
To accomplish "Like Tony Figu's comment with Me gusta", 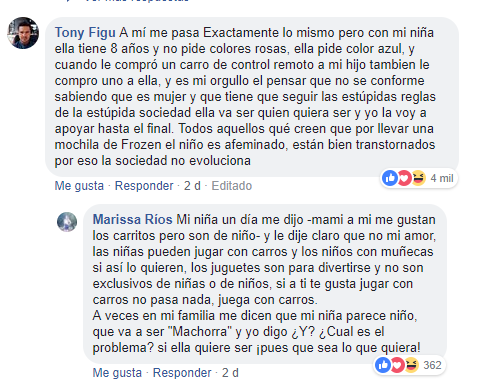I will click(x=79, y=186).
